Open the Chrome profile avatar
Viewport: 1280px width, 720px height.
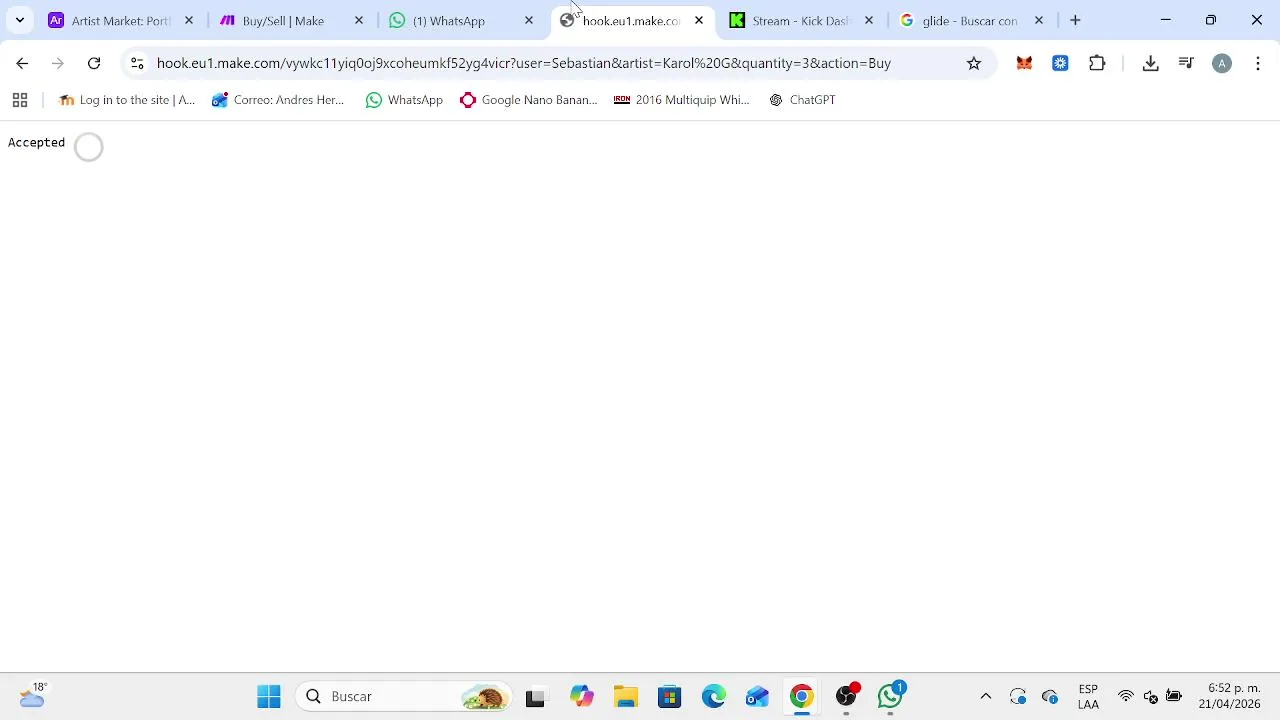coord(1222,63)
